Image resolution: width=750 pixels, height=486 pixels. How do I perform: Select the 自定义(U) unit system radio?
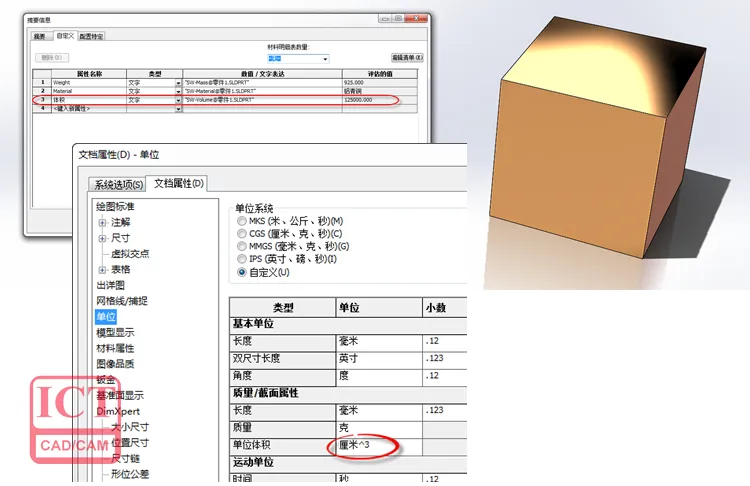(x=242, y=272)
